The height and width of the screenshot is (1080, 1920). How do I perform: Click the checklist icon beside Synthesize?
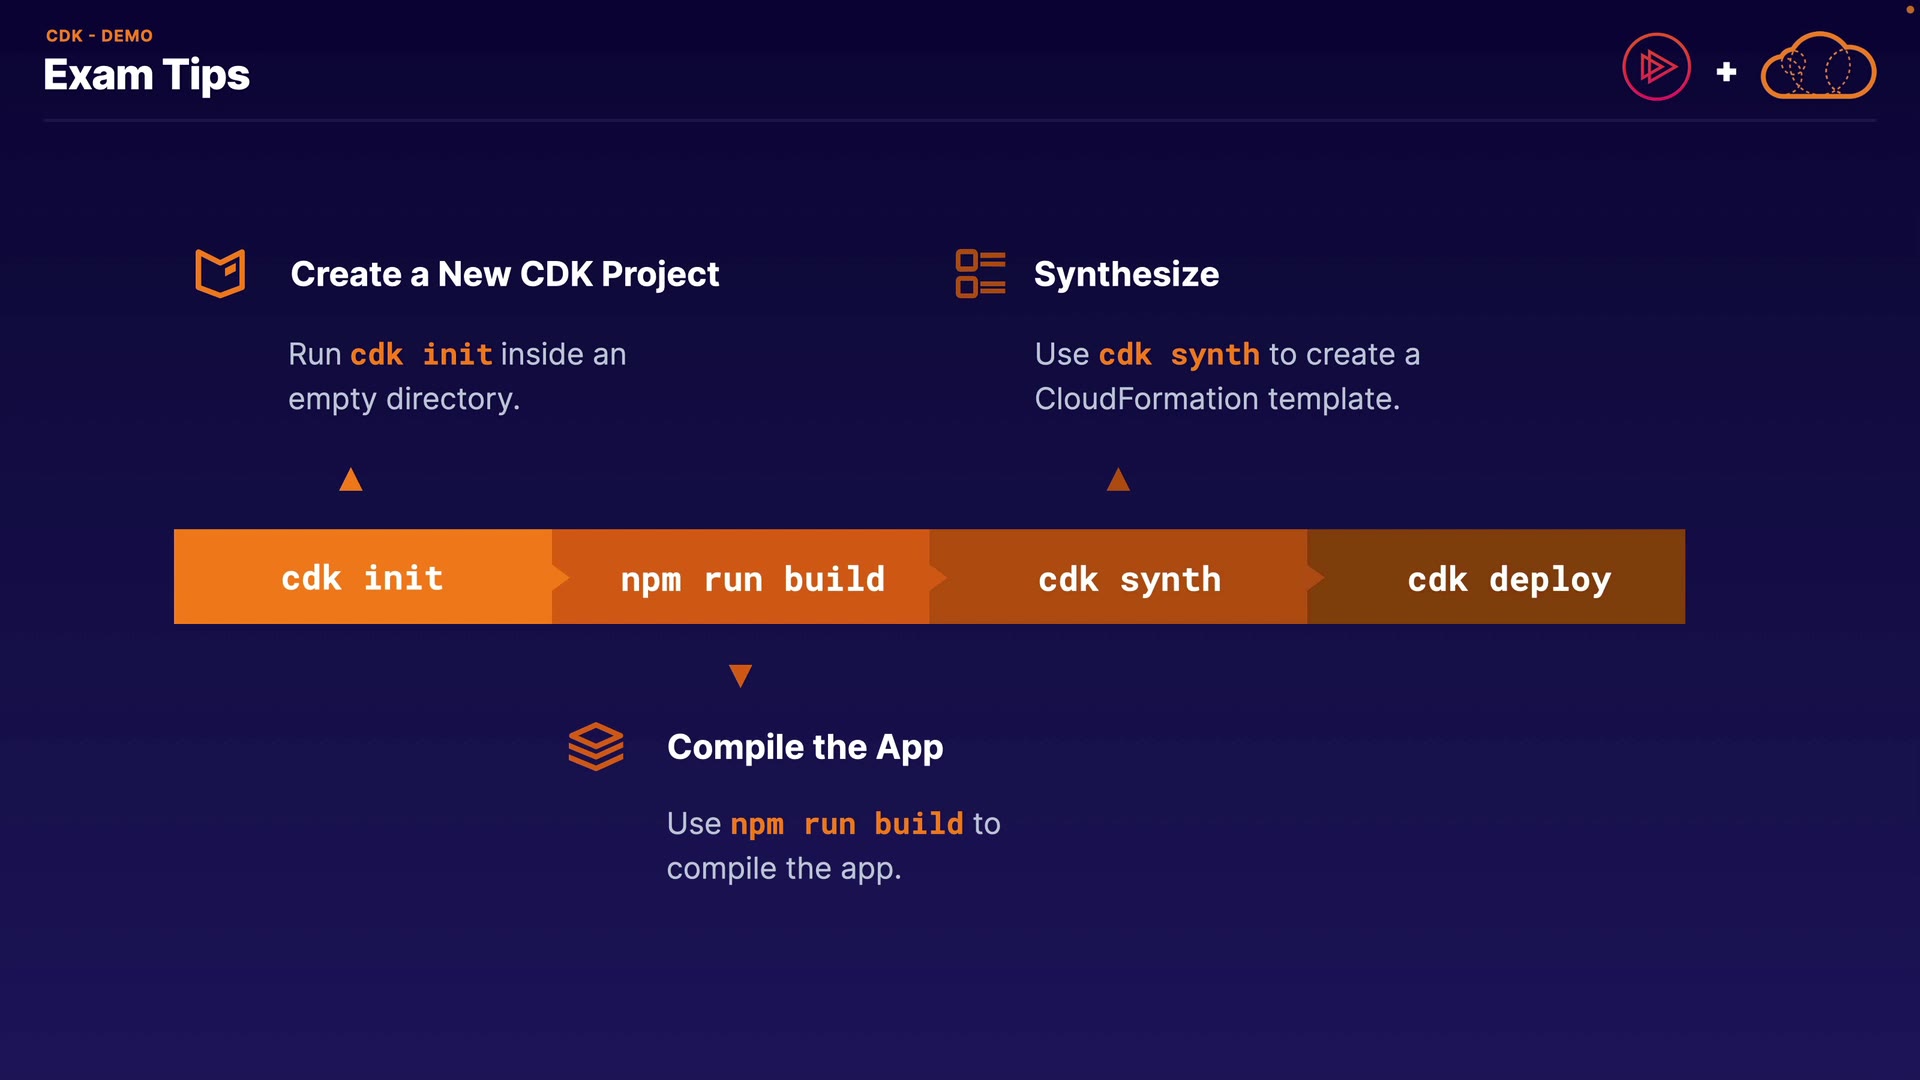[980, 274]
